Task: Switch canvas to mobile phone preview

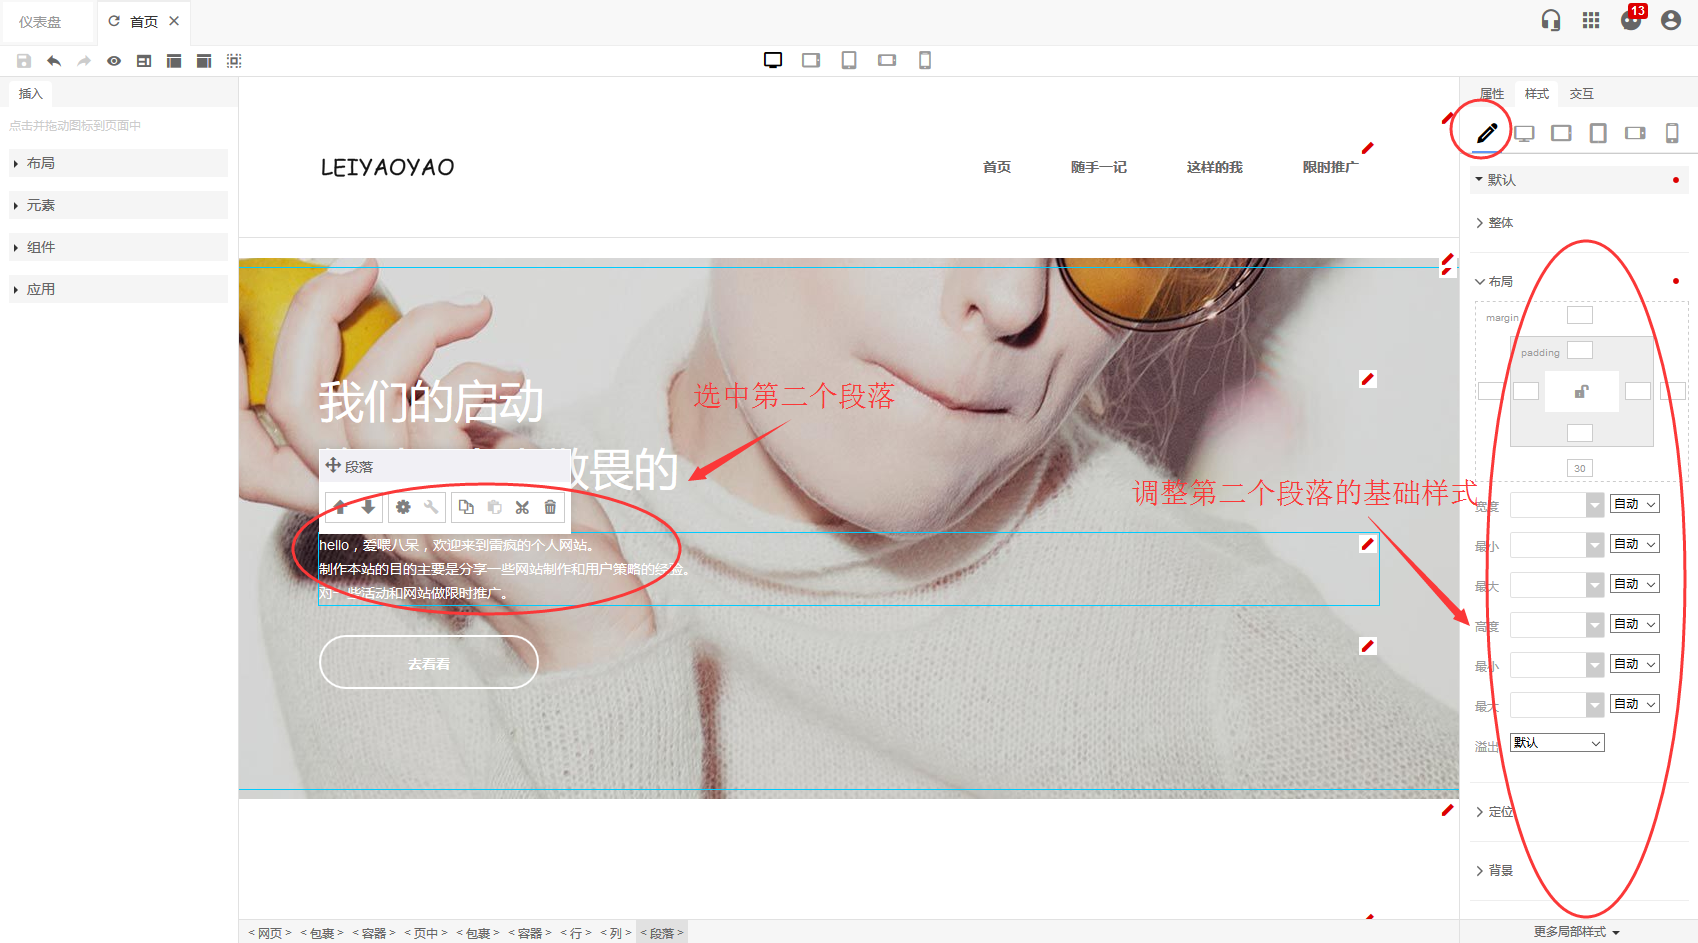Action: [925, 60]
